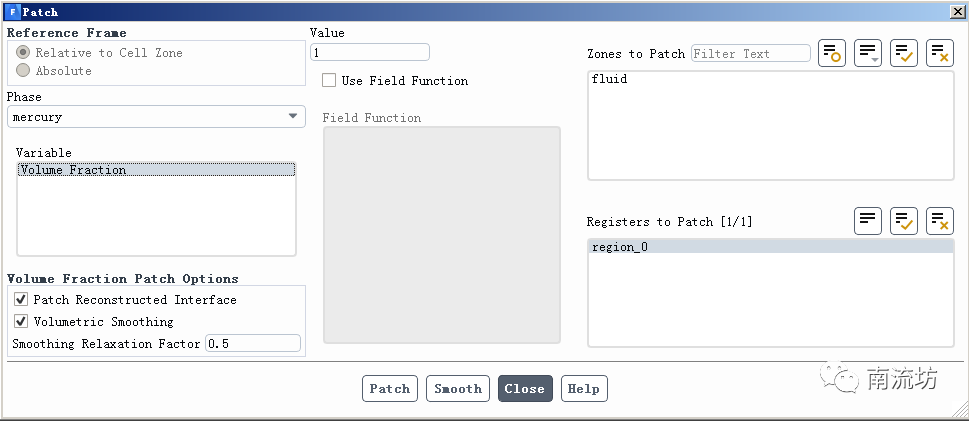Click the Patch dialog title bar icon
The width and height of the screenshot is (969, 421).
click(12, 12)
